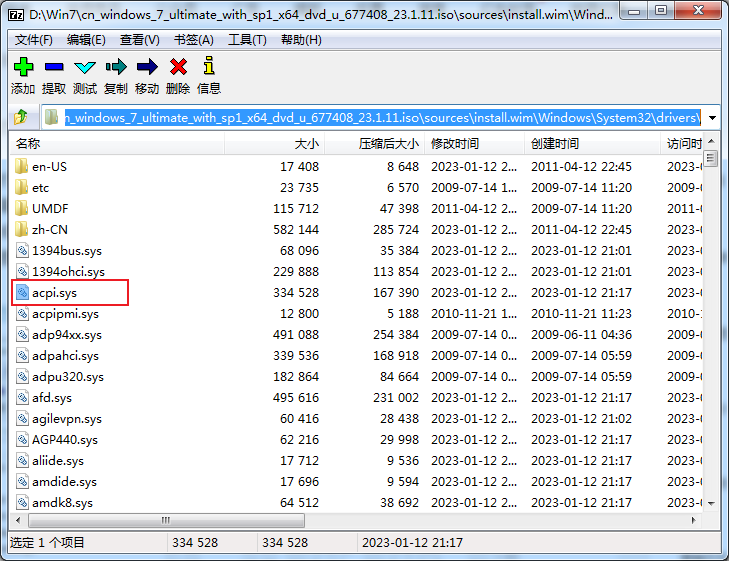This screenshot has width=729, height=561.
Task: Click the amdk8.sys file icon
Action: tap(22, 502)
